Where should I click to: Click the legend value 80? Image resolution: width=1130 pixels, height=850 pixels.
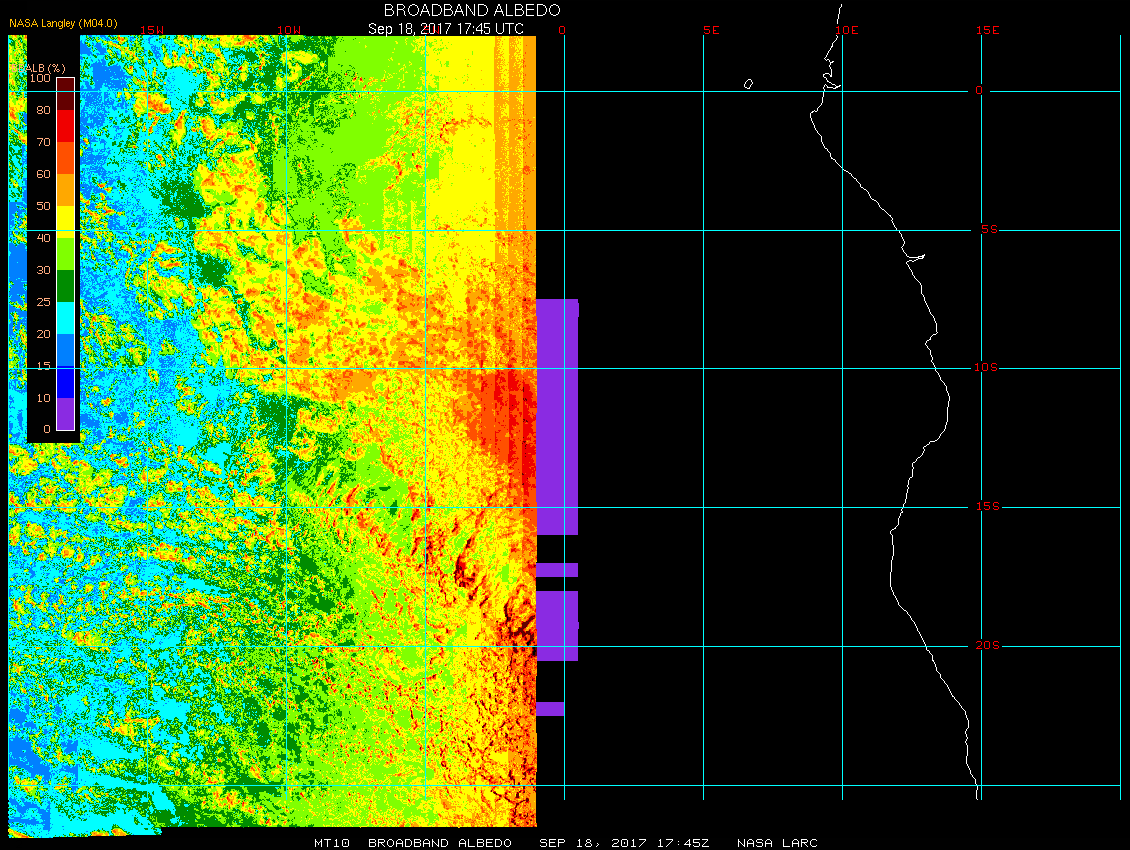(x=43, y=110)
